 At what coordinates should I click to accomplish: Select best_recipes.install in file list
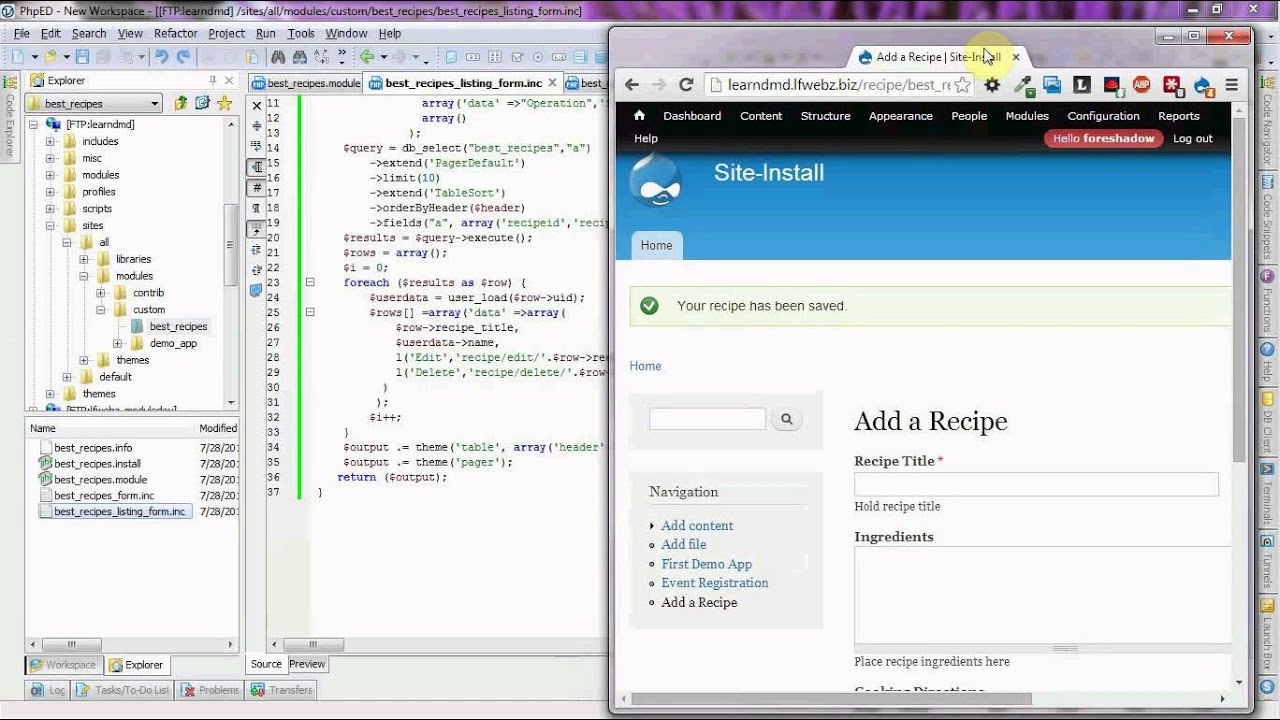coord(97,464)
